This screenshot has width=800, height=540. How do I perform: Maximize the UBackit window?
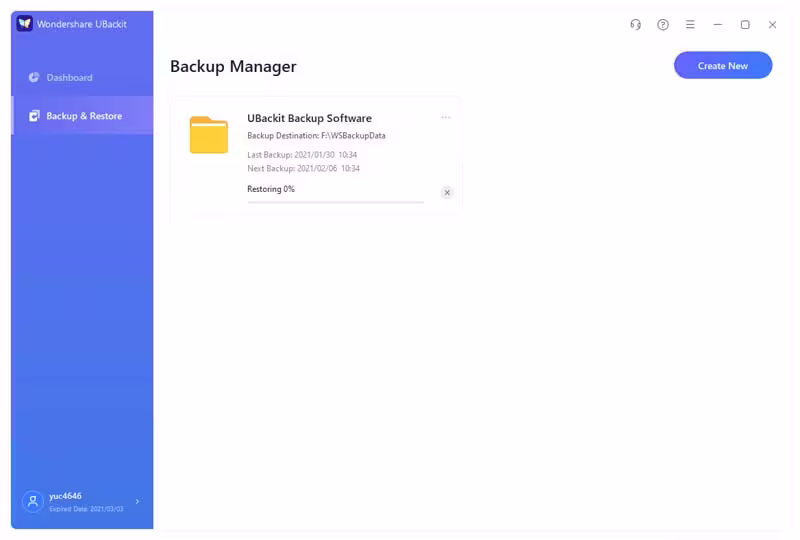(x=745, y=24)
